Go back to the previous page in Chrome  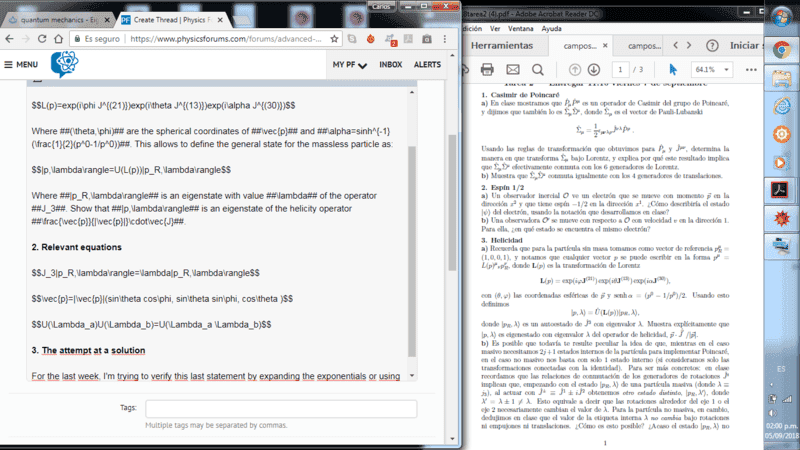point(9,39)
